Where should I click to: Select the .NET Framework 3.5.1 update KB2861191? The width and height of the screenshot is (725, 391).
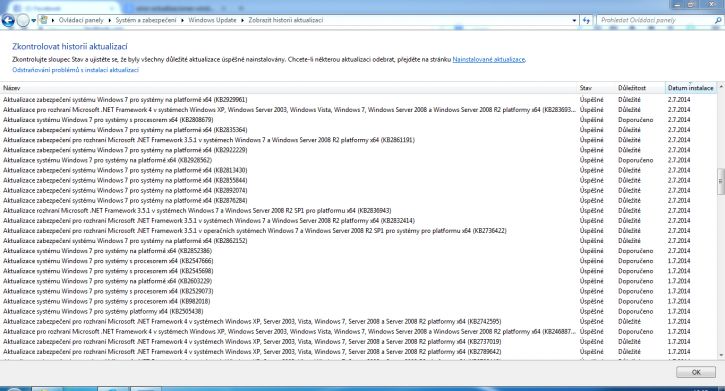pyautogui.click(x=358, y=140)
